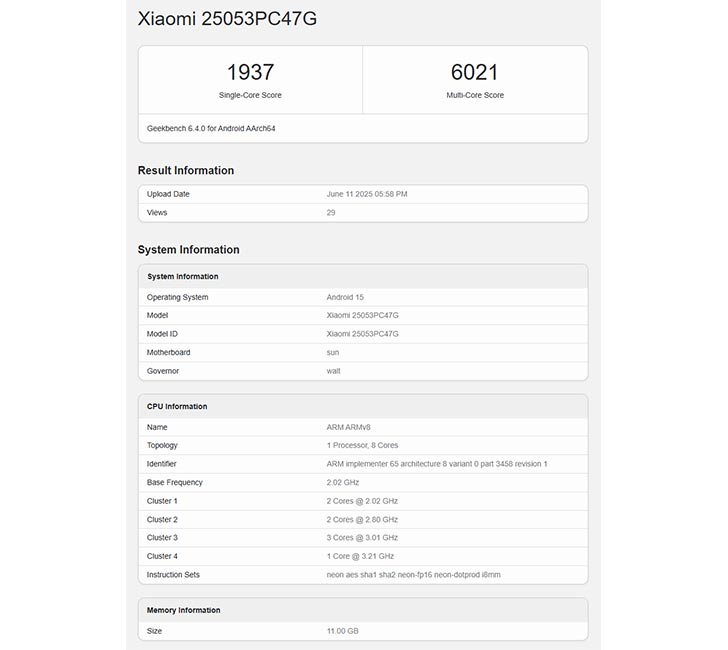Select Xiaomi 25053PC47G in the Model row
The height and width of the screenshot is (650, 728).
click(x=363, y=315)
